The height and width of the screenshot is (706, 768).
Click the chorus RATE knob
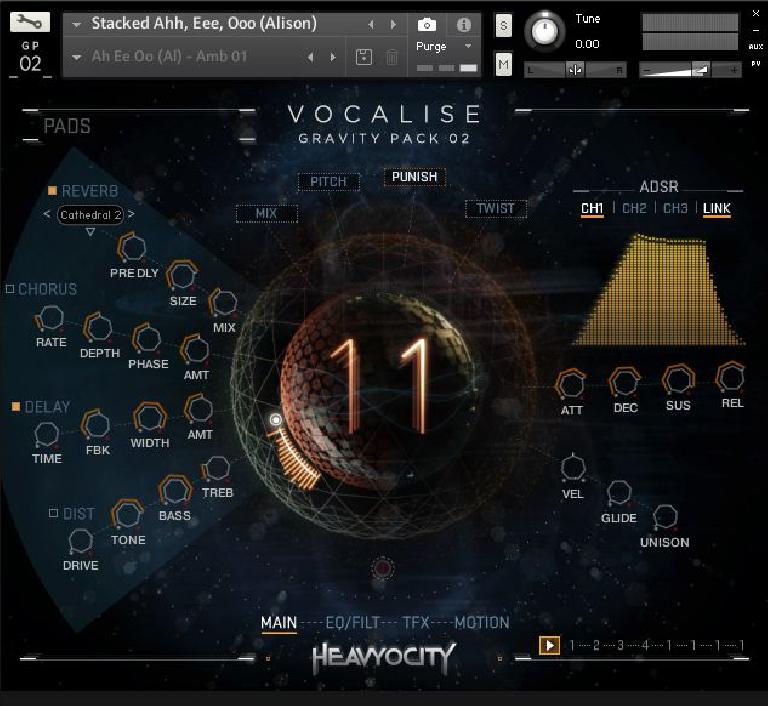coord(50,318)
